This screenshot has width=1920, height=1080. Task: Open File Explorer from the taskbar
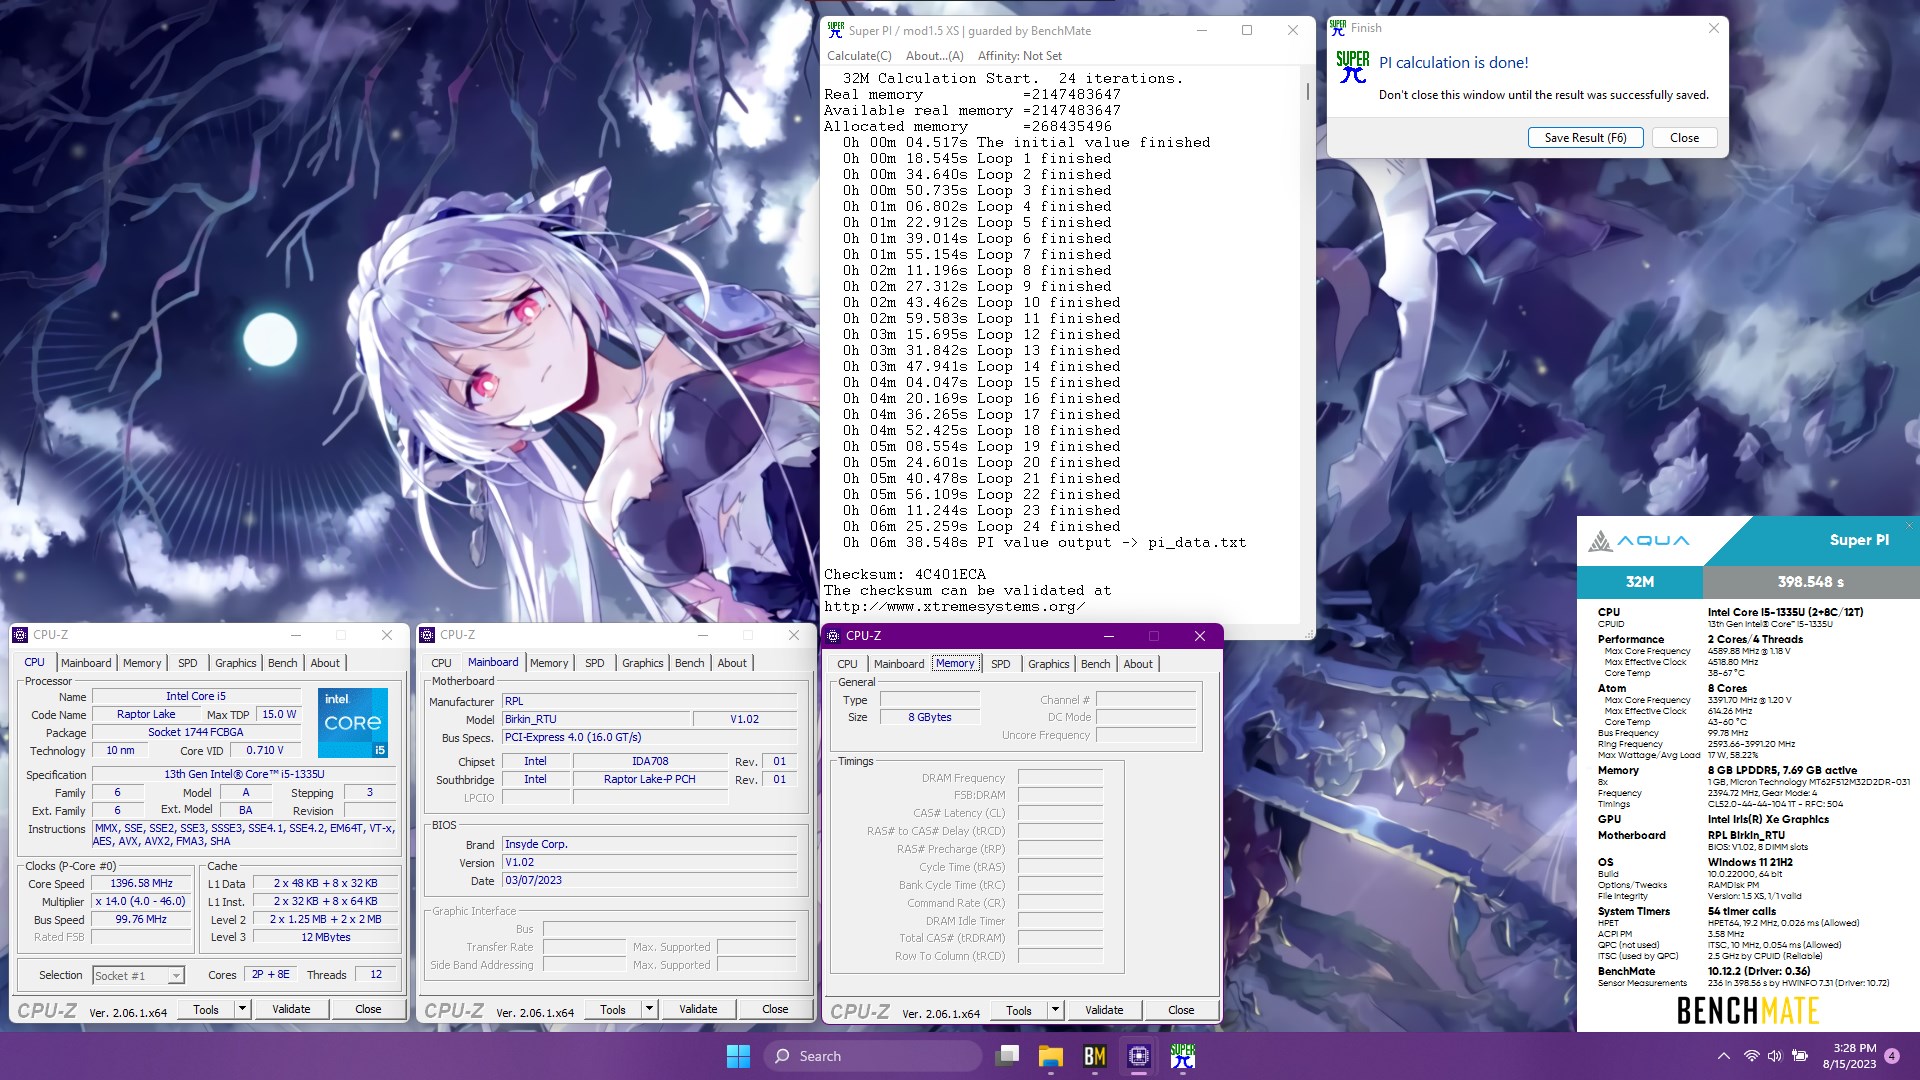pos(1050,1056)
